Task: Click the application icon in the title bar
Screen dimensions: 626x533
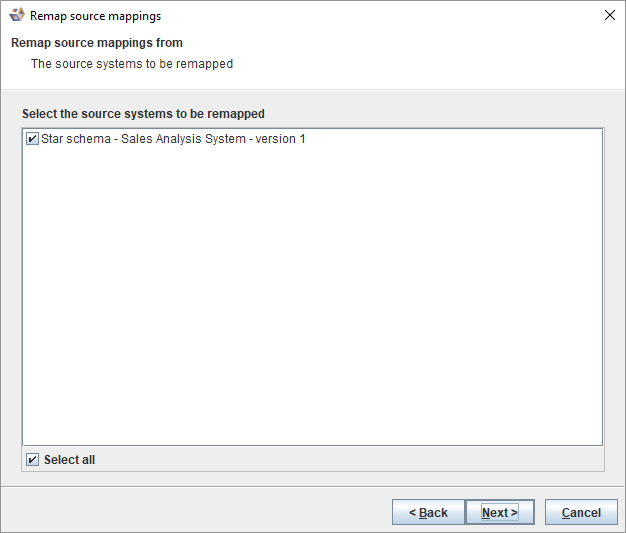Action: pyautogui.click(x=17, y=16)
